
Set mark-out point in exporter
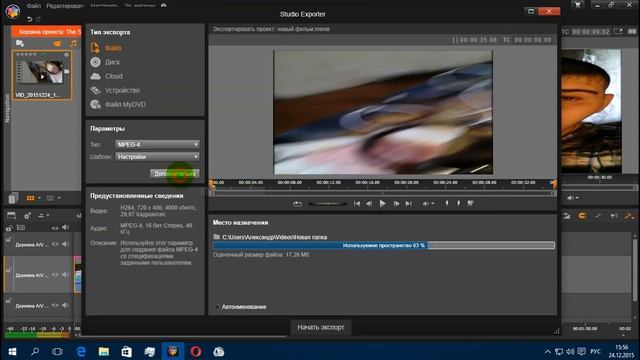click(459, 203)
